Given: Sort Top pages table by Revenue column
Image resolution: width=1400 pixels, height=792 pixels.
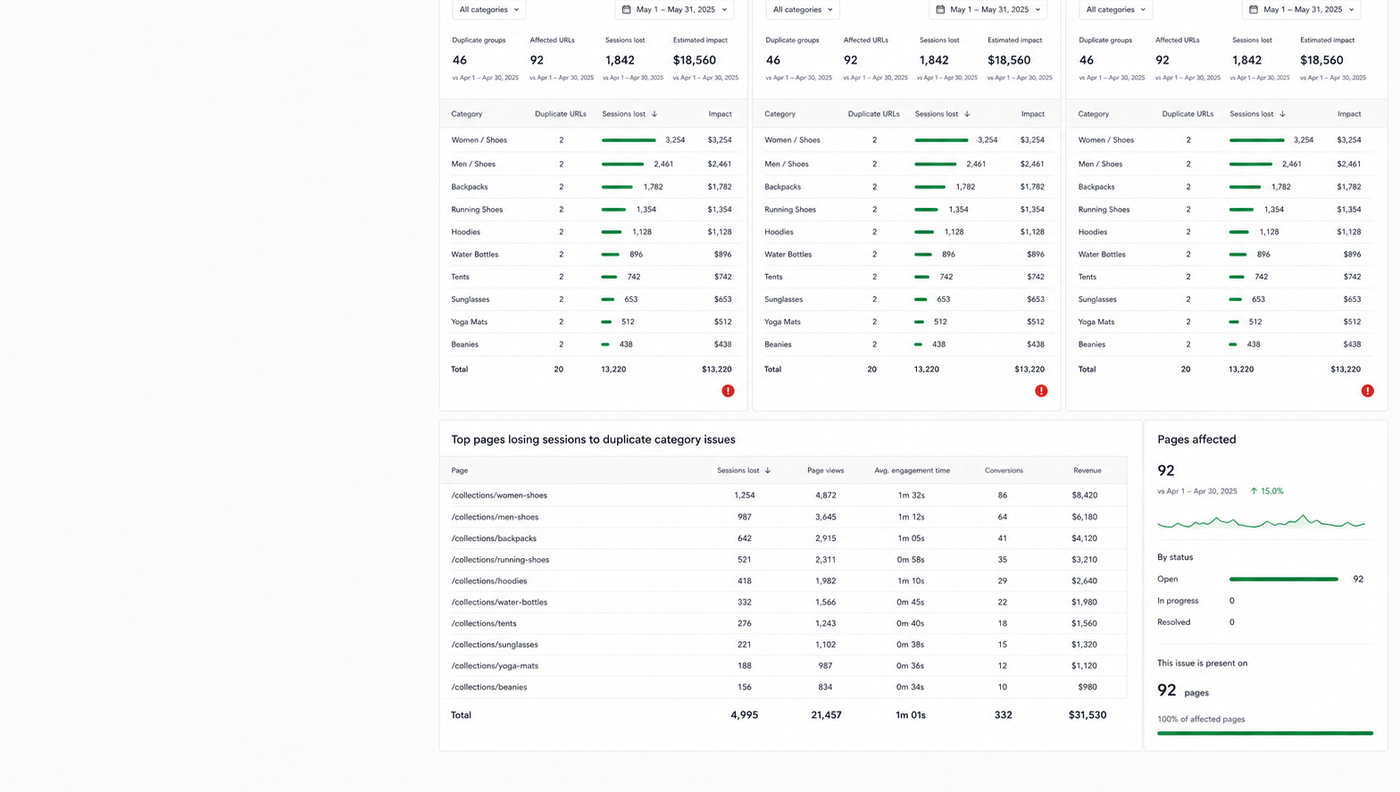Looking at the screenshot, I should (x=1087, y=470).
